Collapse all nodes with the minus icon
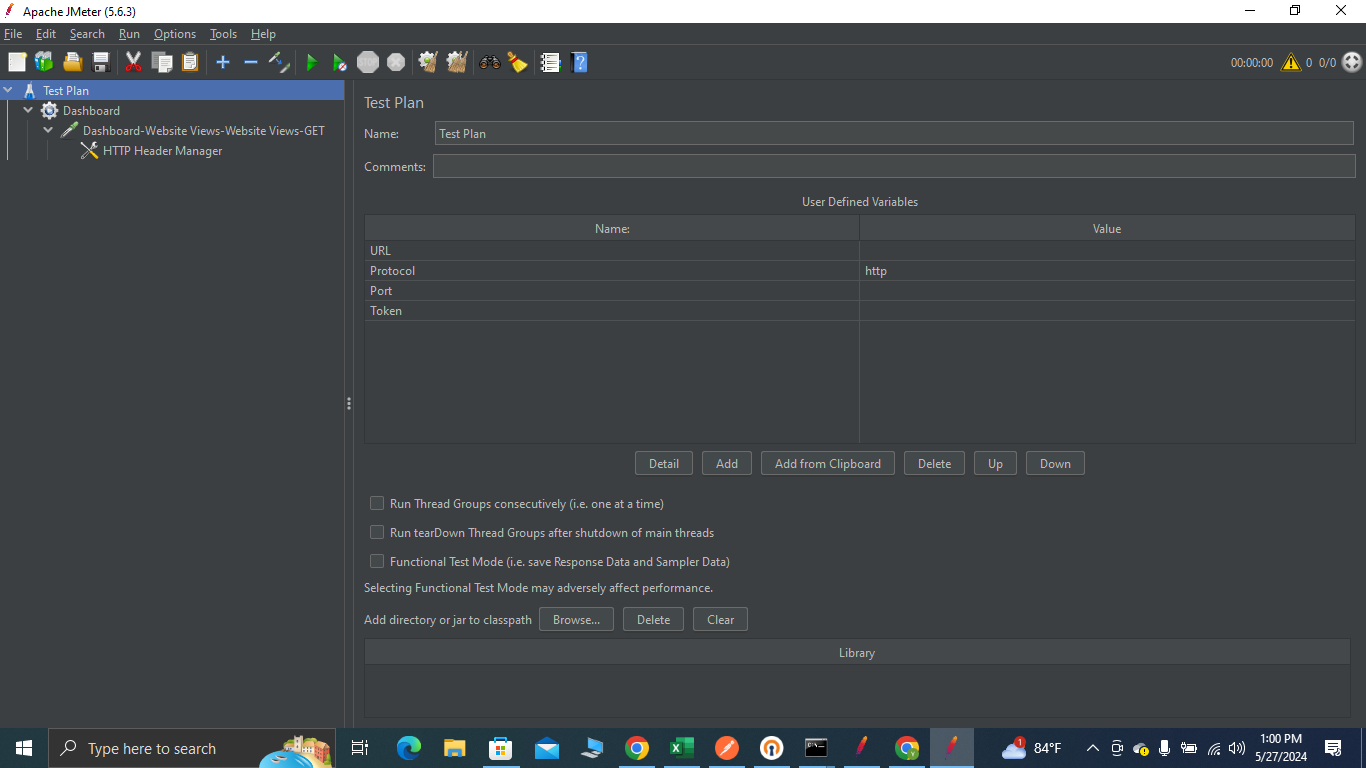1366x768 pixels. 251,62
